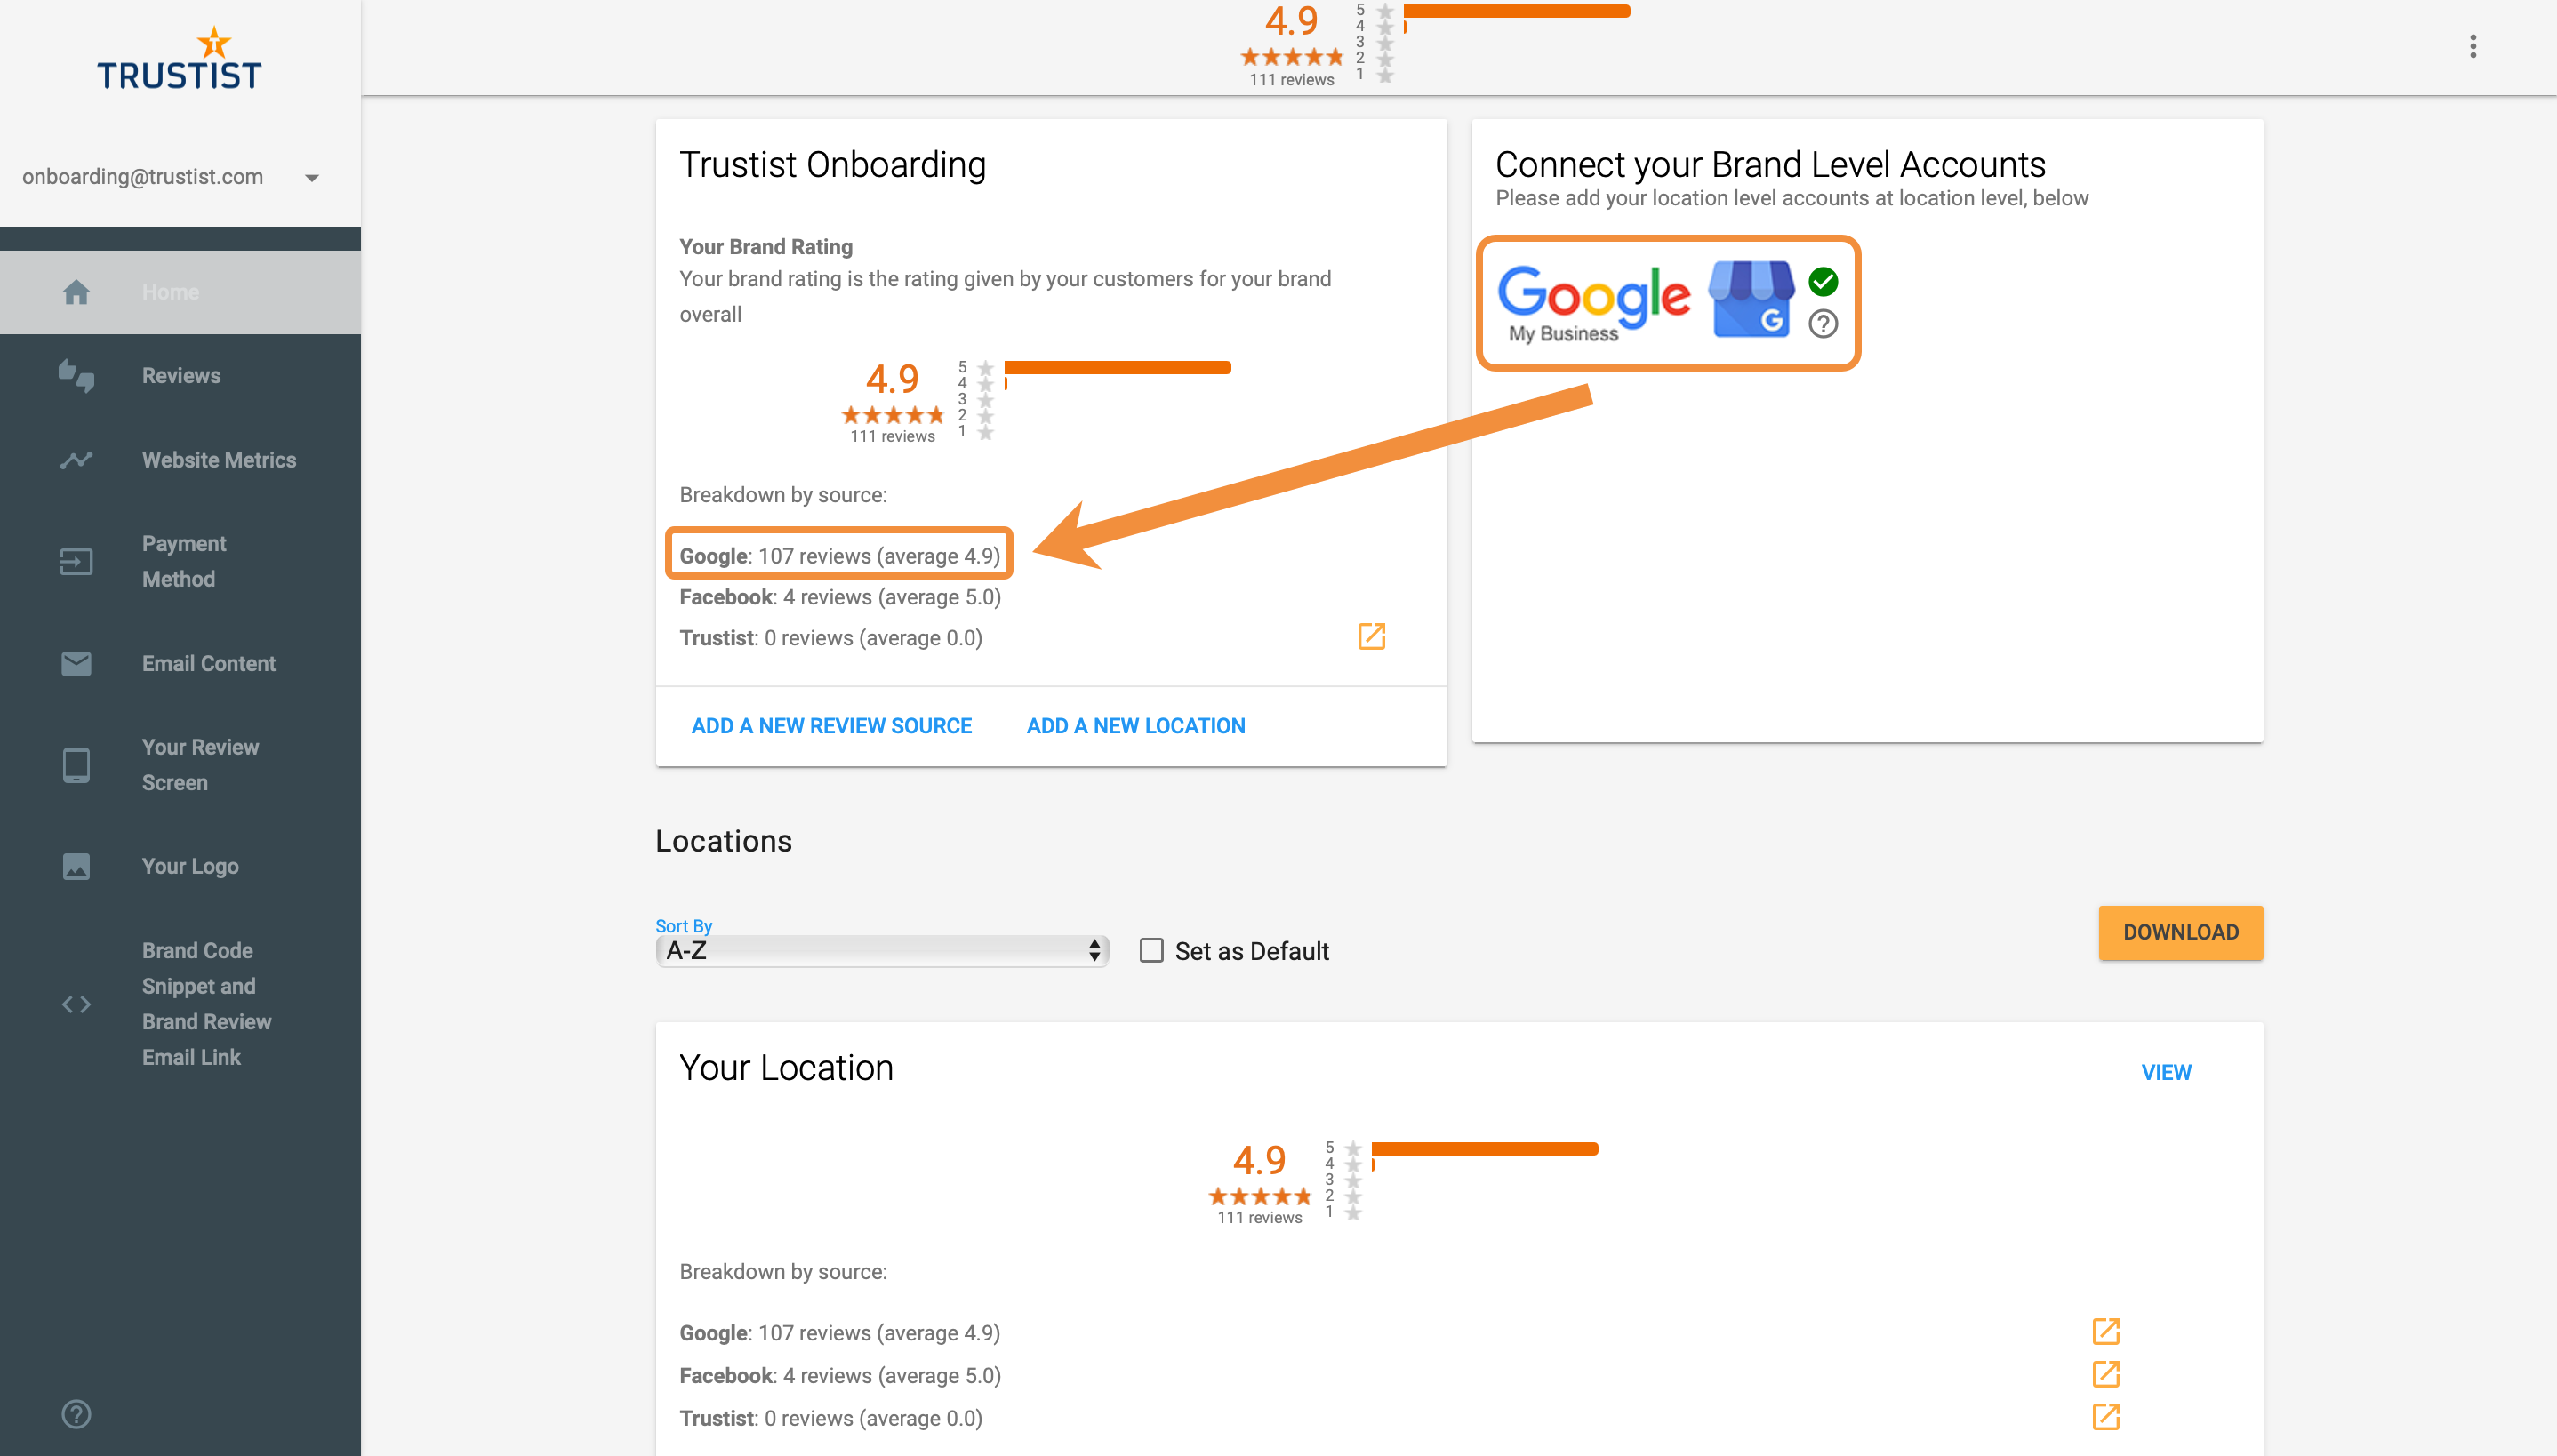Image resolution: width=2557 pixels, height=1456 pixels.
Task: Click the Home icon in sidebar
Action: coord(76,290)
